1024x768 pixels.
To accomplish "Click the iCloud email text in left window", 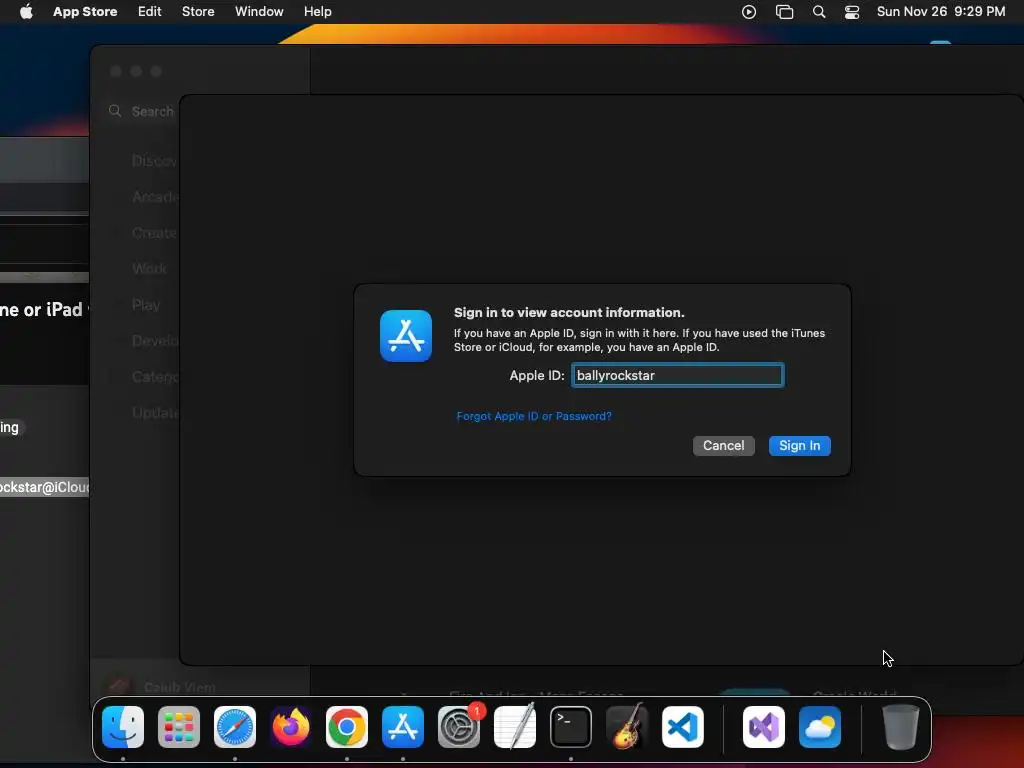I will click(44, 487).
